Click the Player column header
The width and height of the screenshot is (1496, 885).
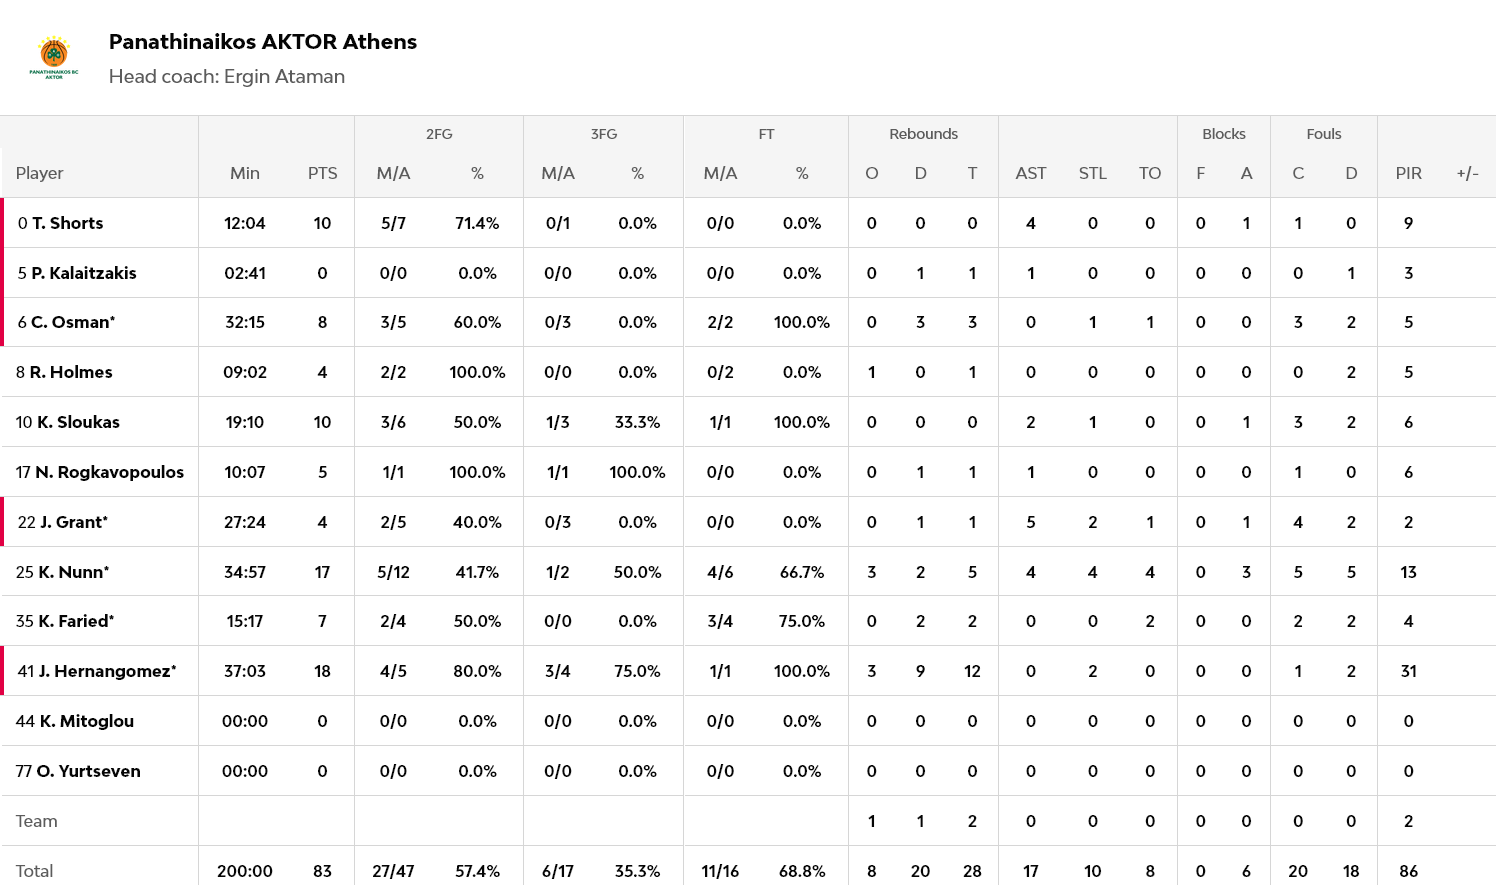tap(40, 173)
